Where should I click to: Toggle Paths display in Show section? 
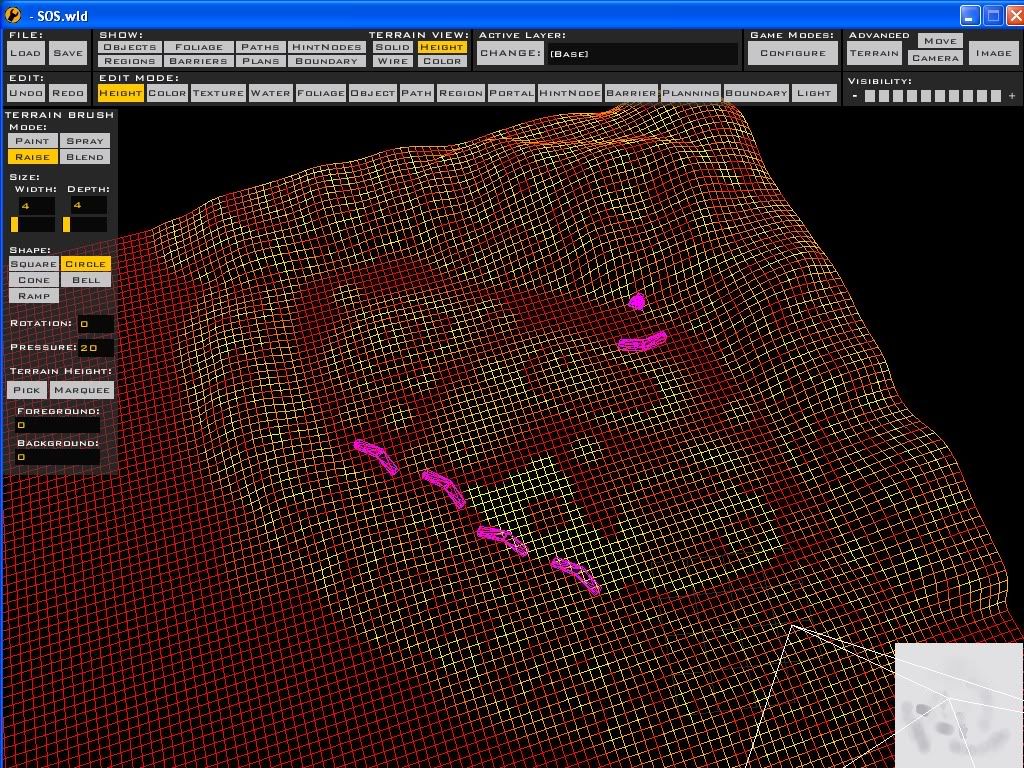coord(260,47)
